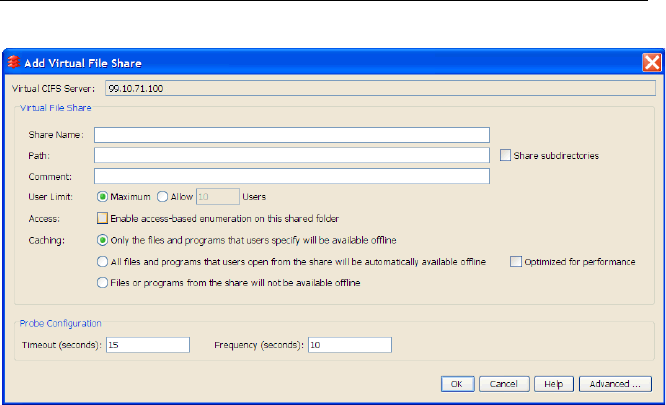
Task: Select the Allow users radio button
Action: click(x=163, y=197)
